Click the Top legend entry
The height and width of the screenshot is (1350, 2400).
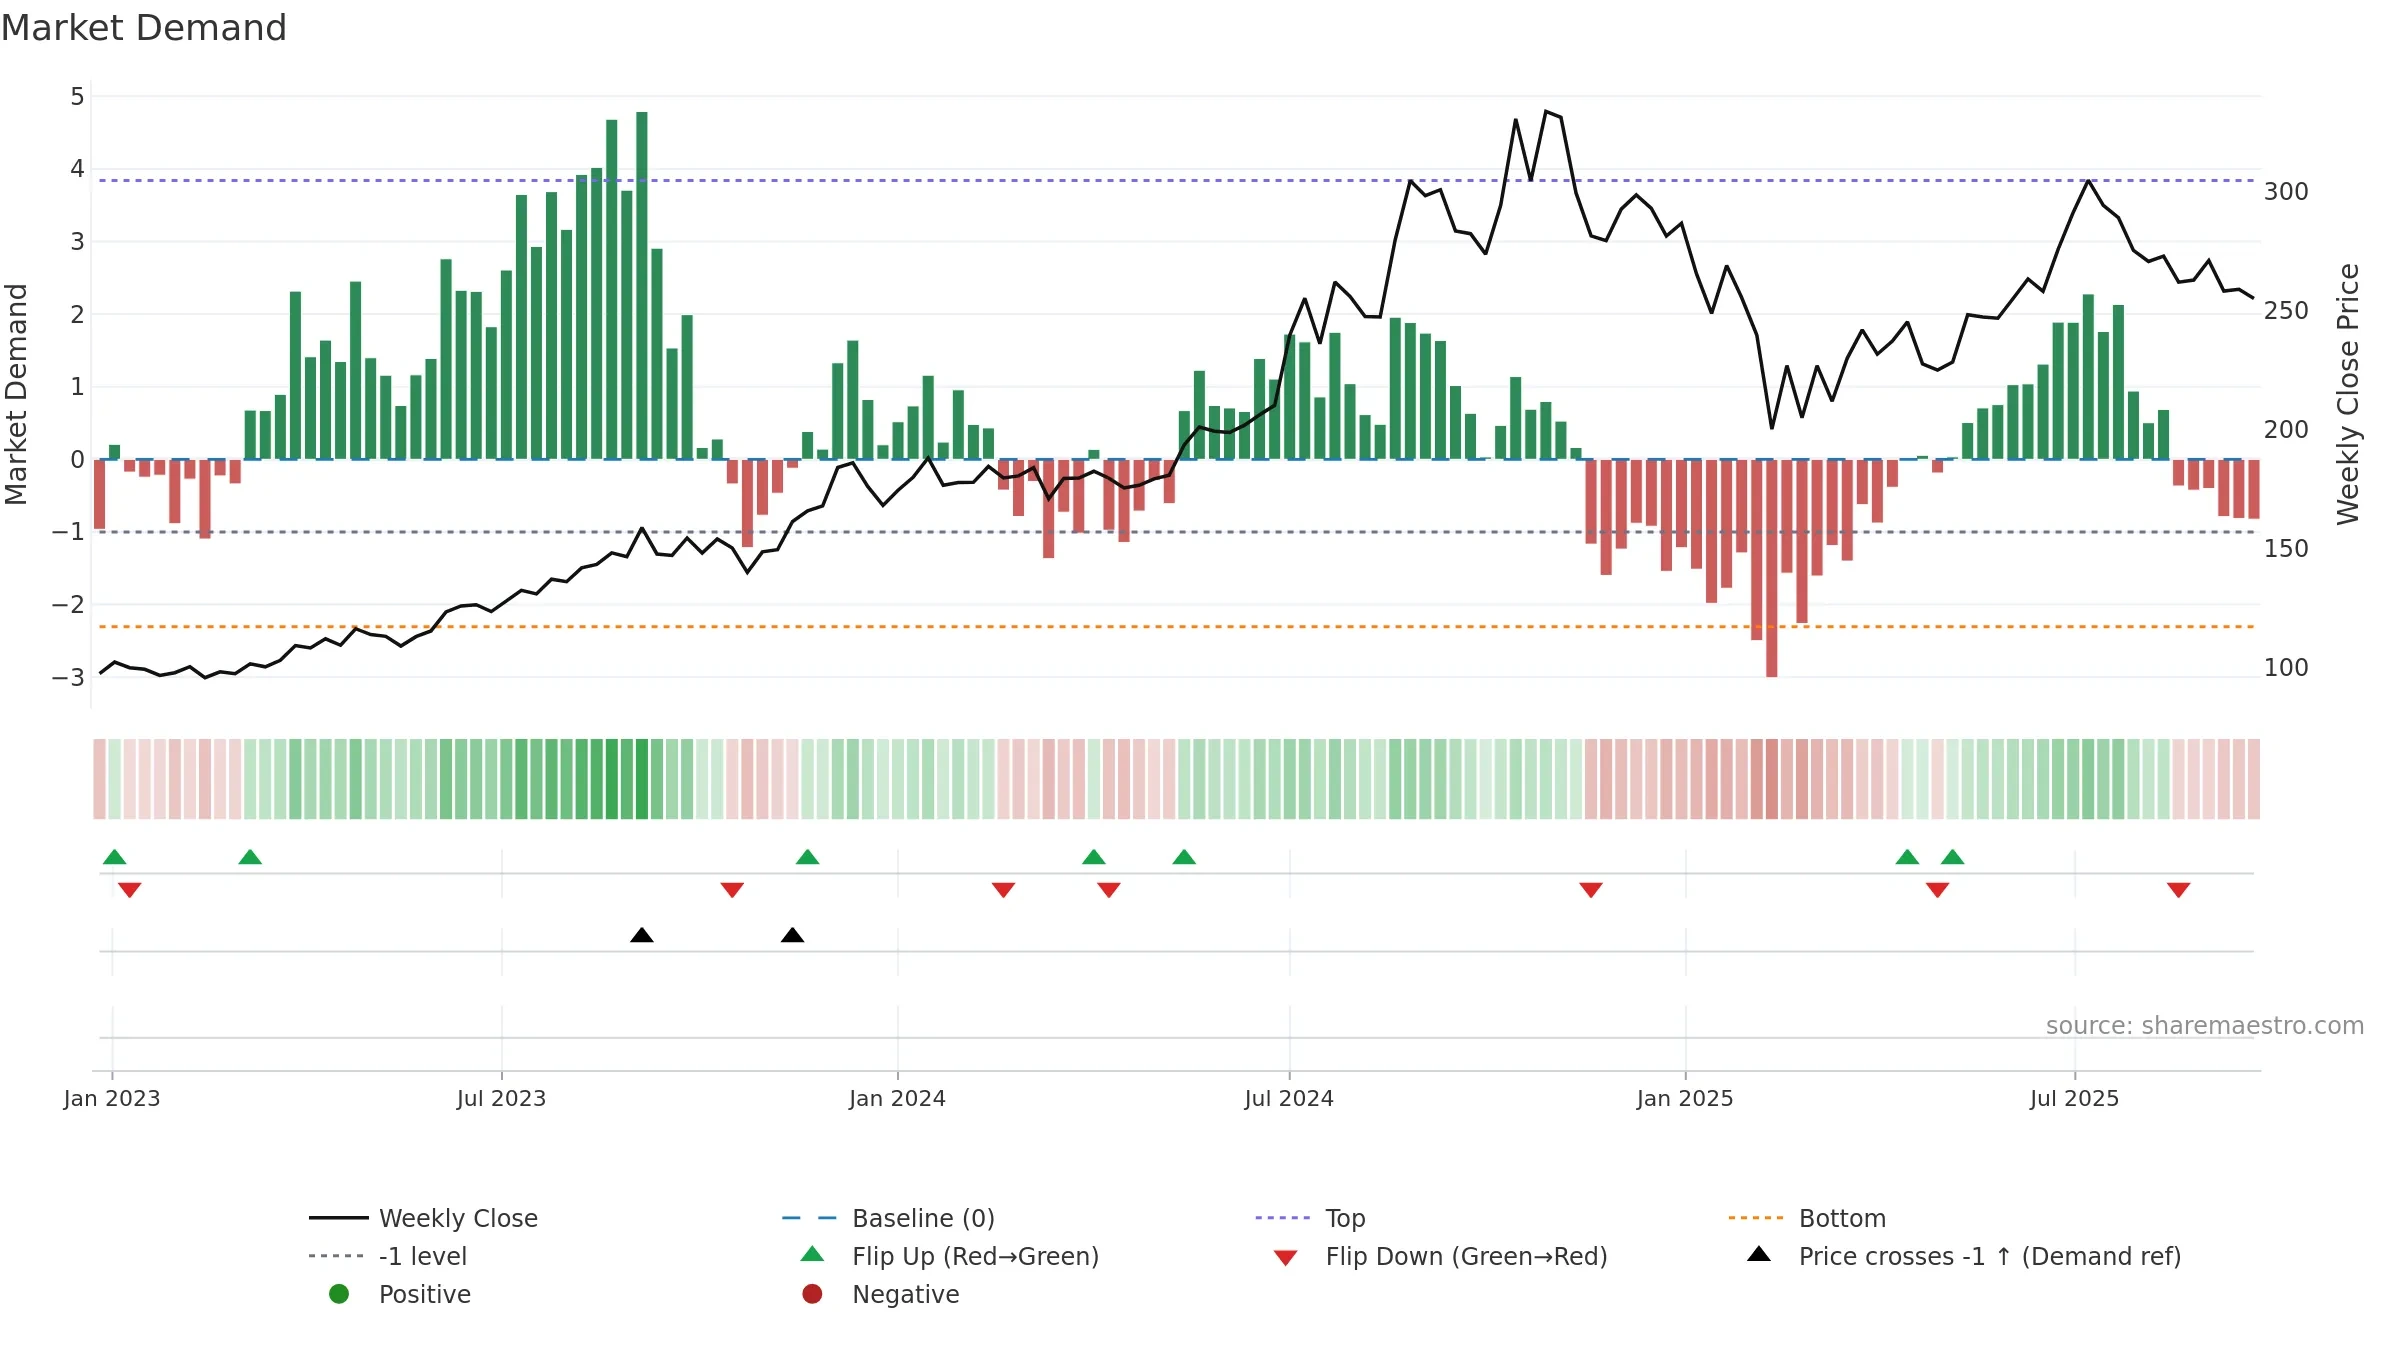(1310, 1218)
